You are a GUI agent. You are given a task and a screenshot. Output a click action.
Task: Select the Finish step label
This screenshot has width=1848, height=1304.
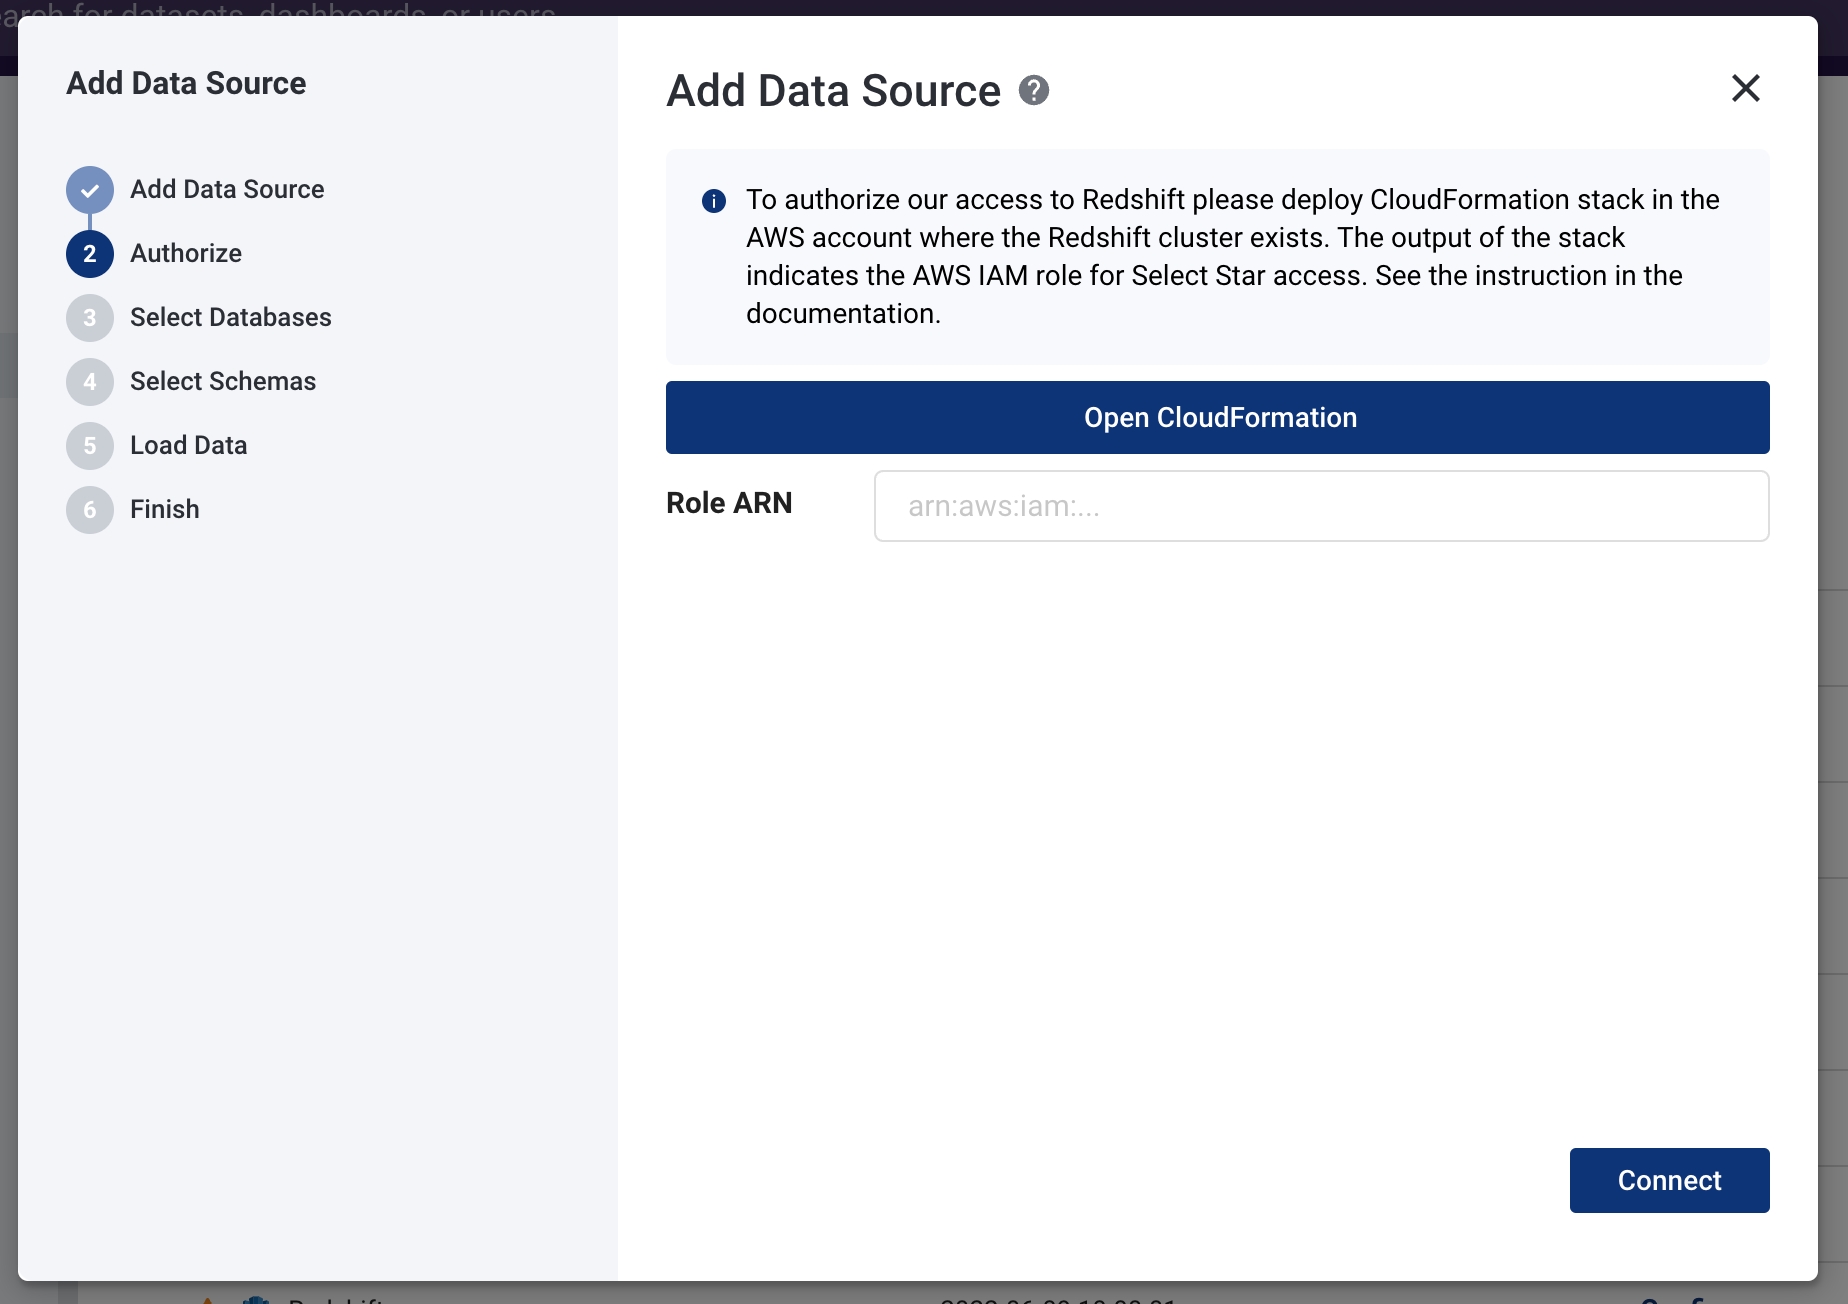(x=165, y=509)
